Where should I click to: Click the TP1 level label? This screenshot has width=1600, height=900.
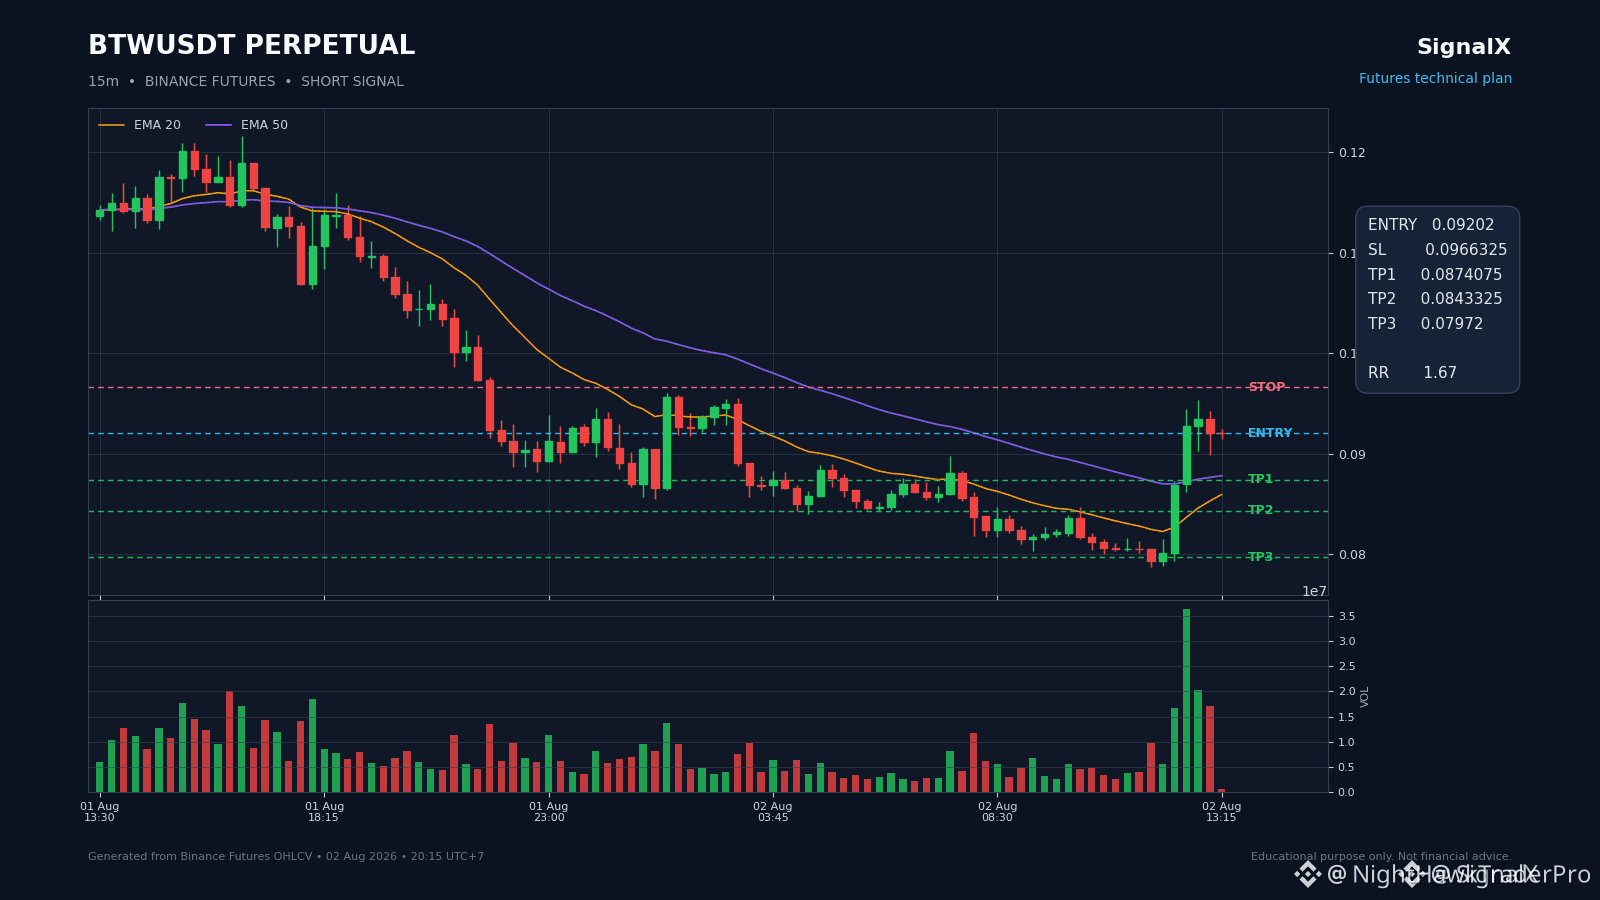1260,479
